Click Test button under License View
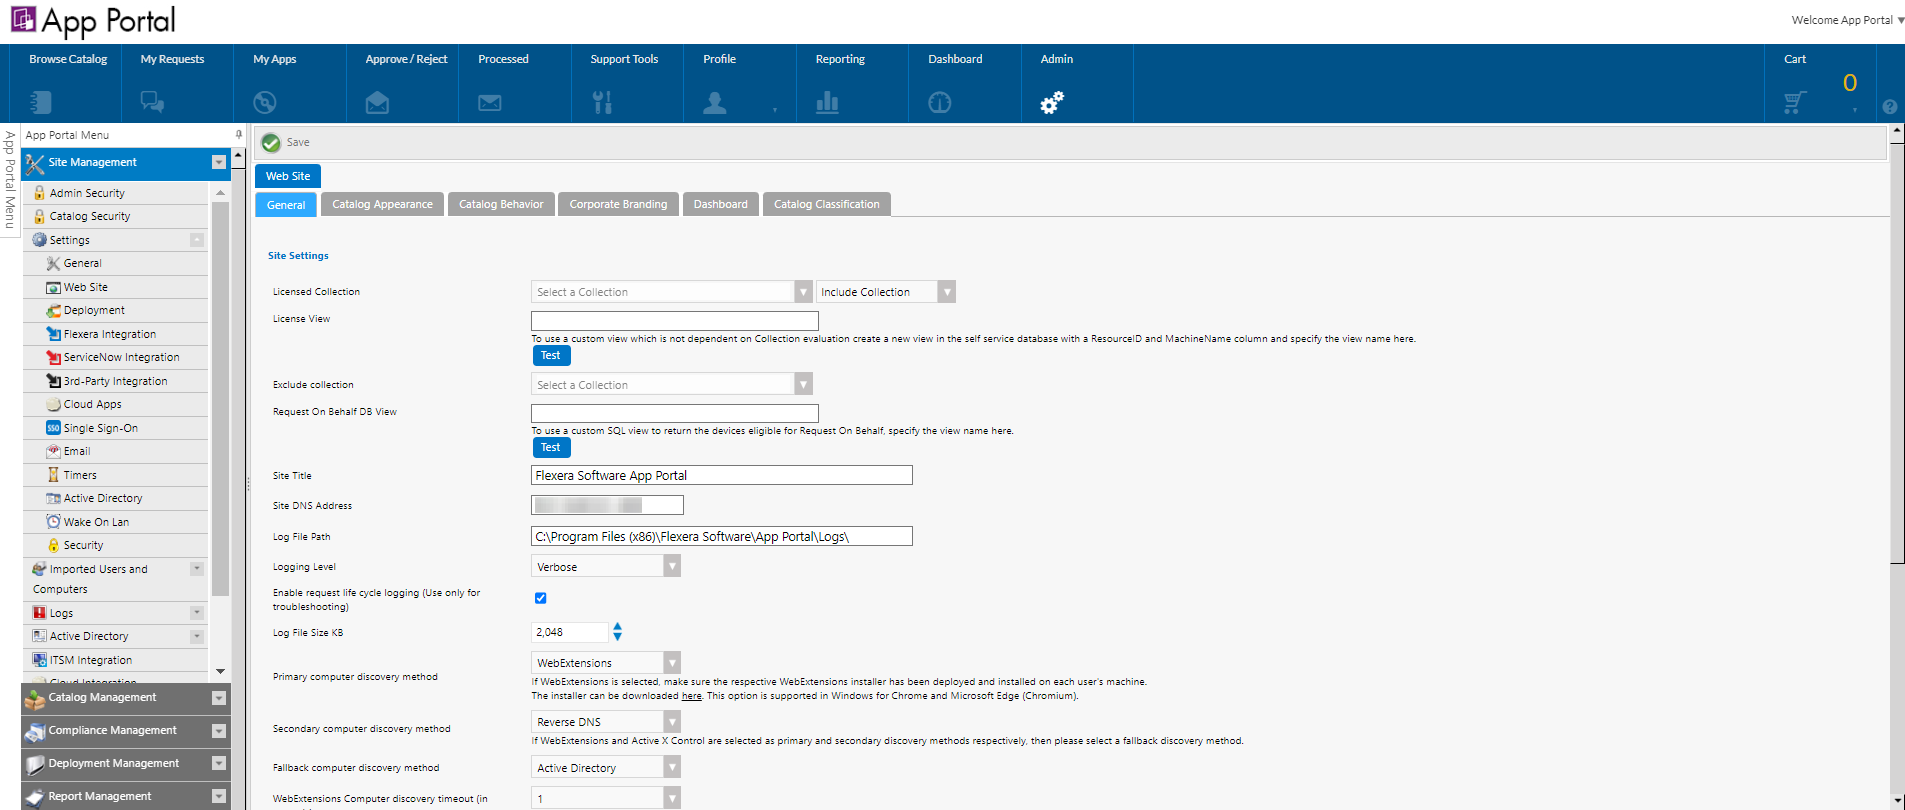Image resolution: width=1905 pixels, height=810 pixels. [550, 356]
